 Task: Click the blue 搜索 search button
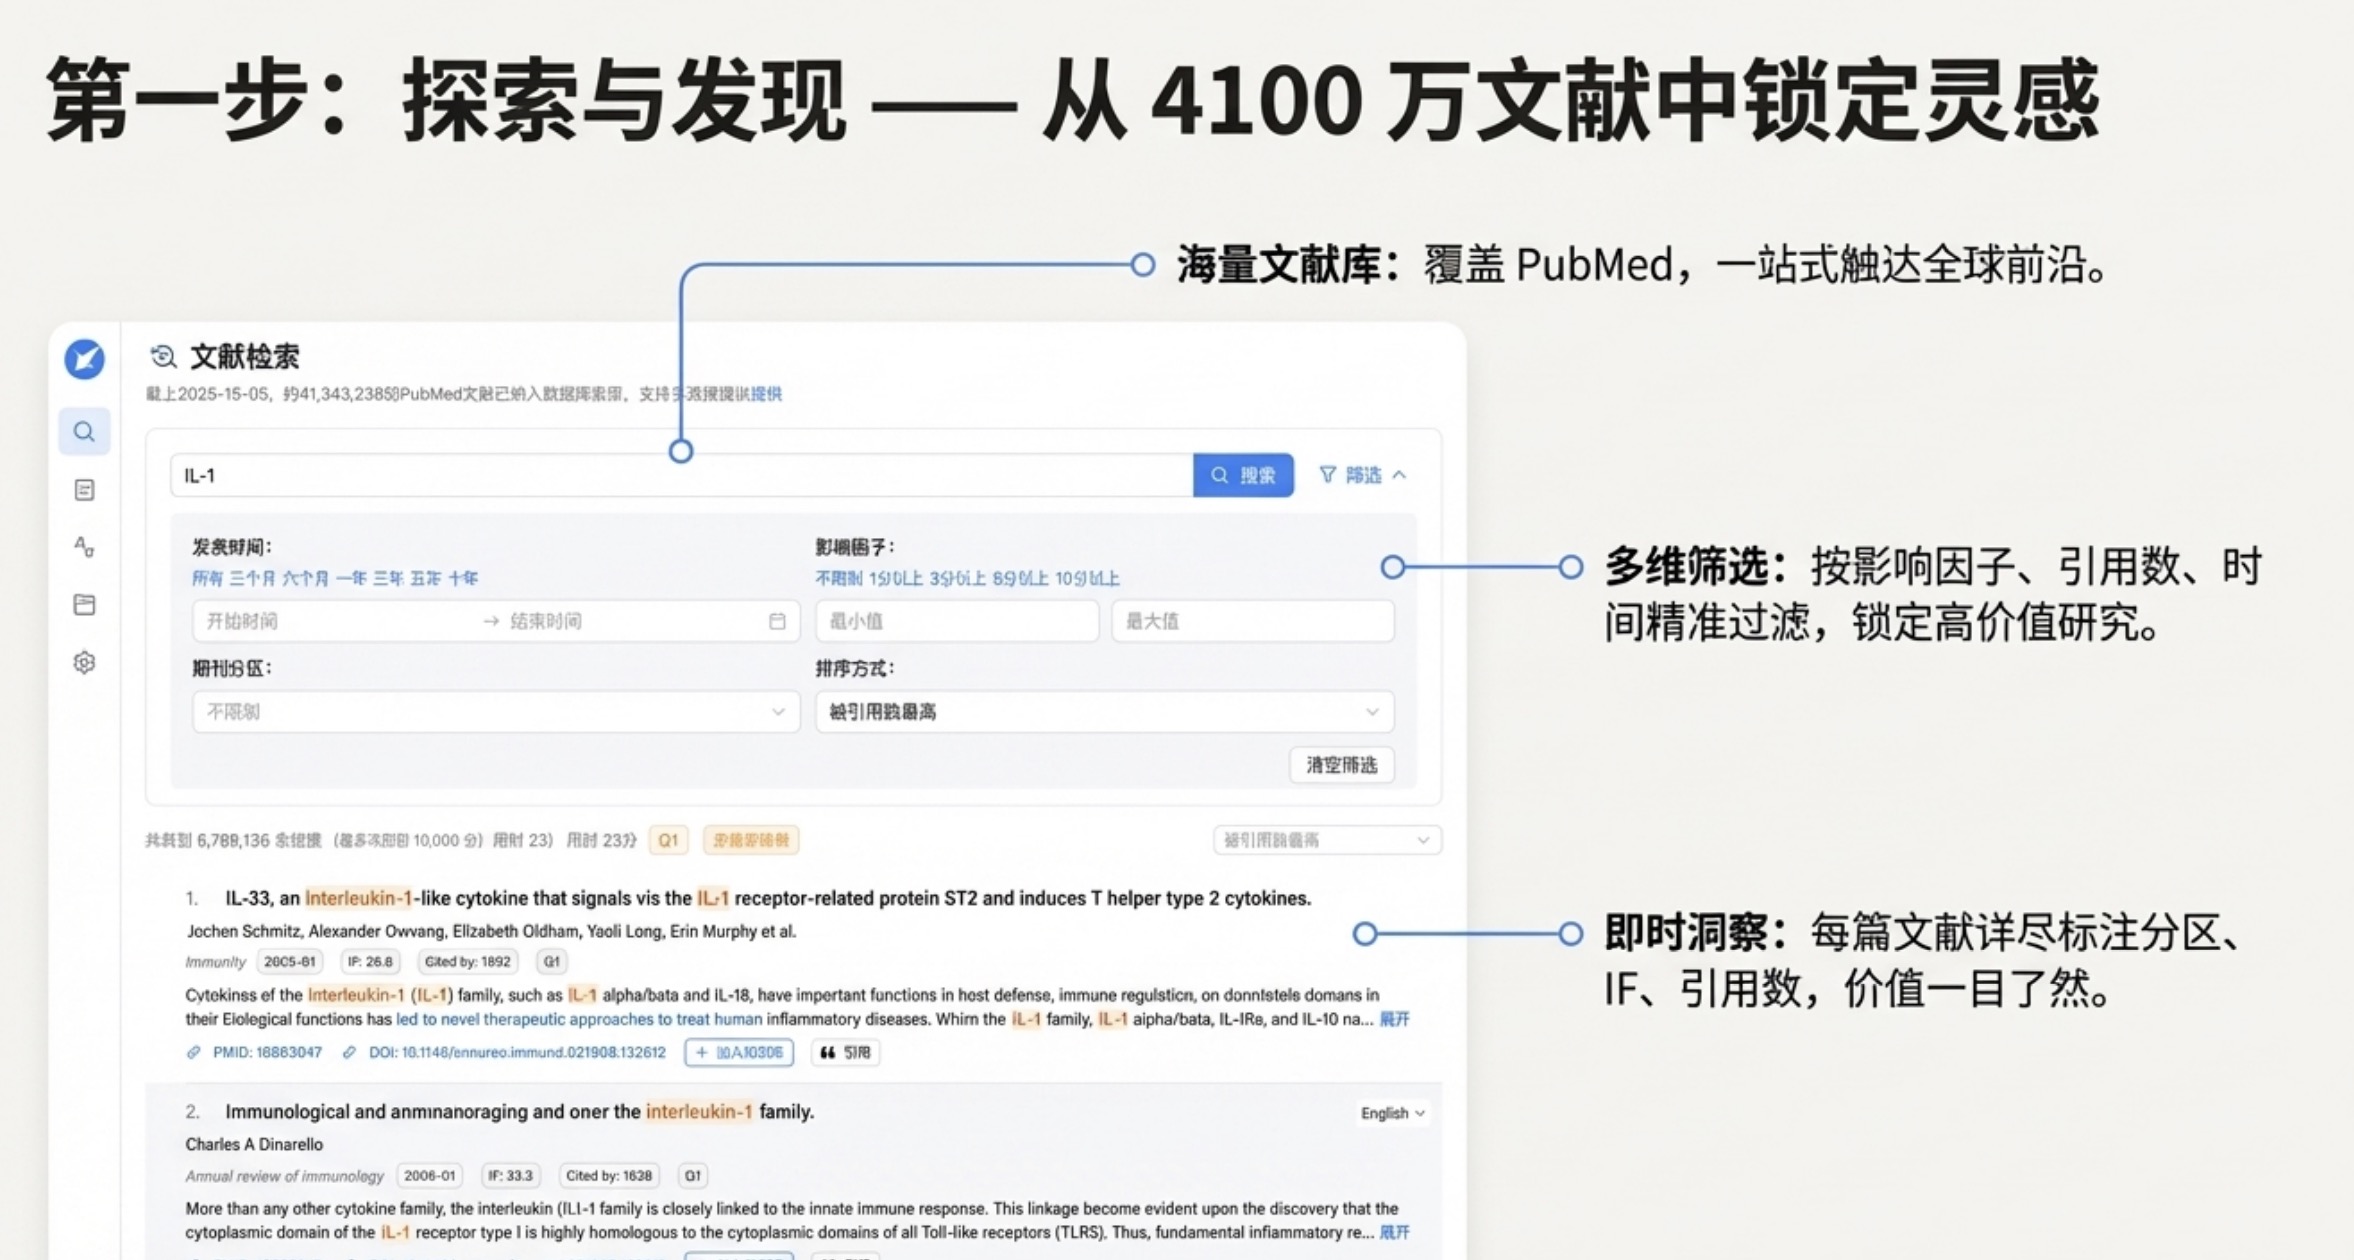[x=1243, y=475]
